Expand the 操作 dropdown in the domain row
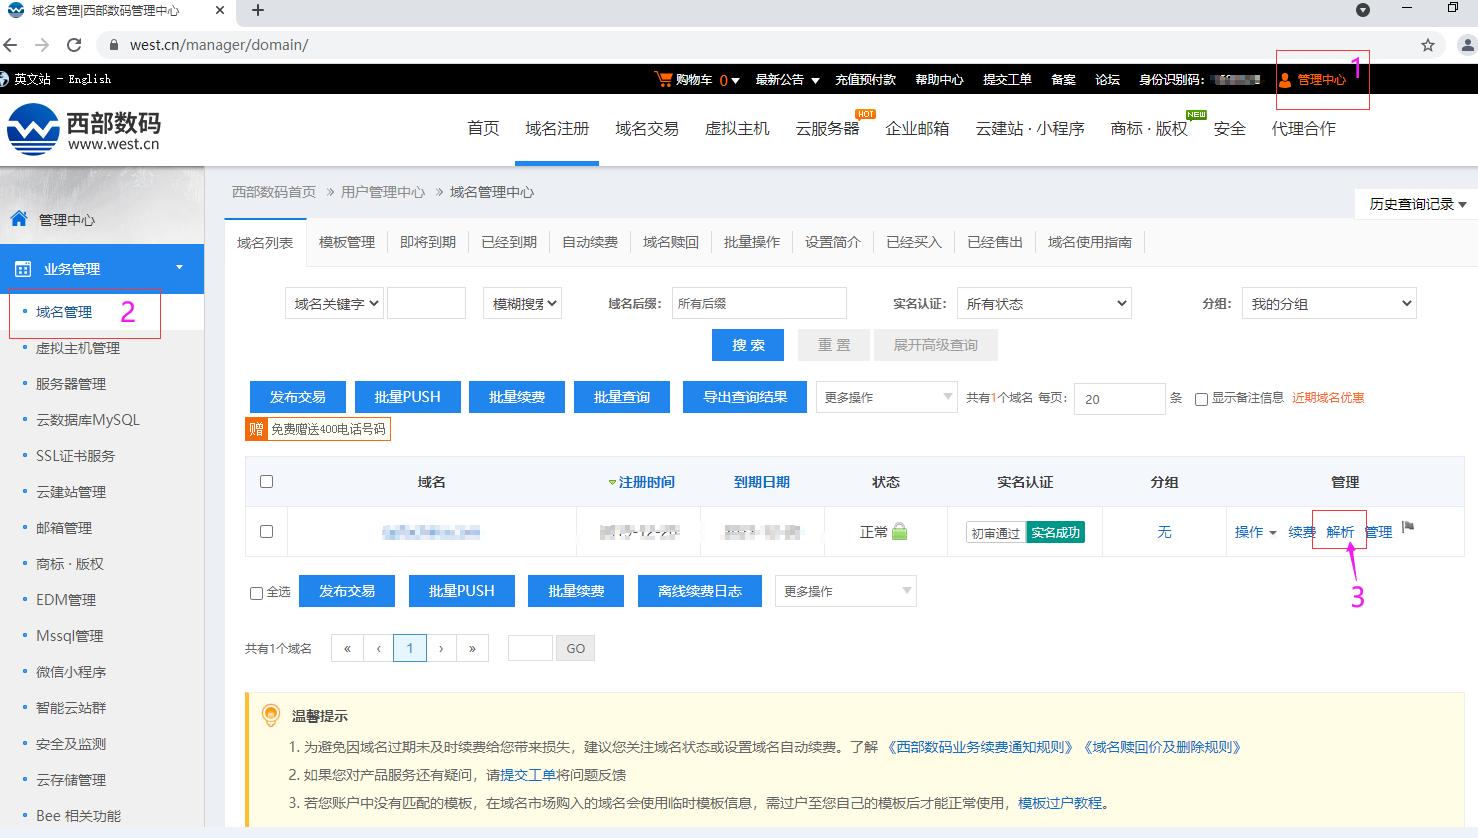Viewport: 1478px width, 838px height. click(x=1255, y=532)
